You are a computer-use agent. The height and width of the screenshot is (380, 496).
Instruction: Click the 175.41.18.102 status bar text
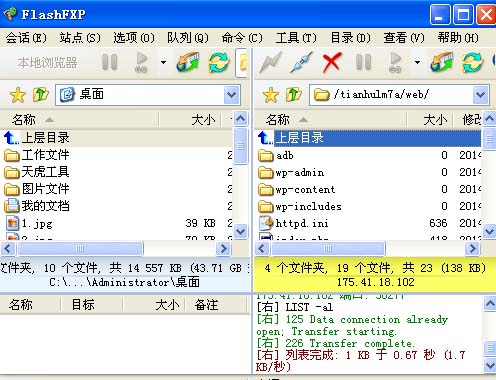375,282
